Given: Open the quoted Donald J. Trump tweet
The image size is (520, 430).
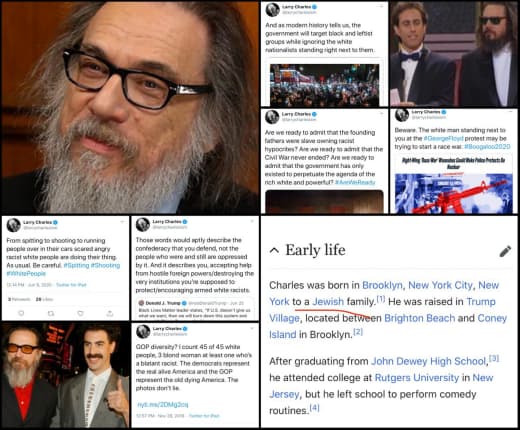Looking at the screenshot, I should pyautogui.click(x=195, y=309).
